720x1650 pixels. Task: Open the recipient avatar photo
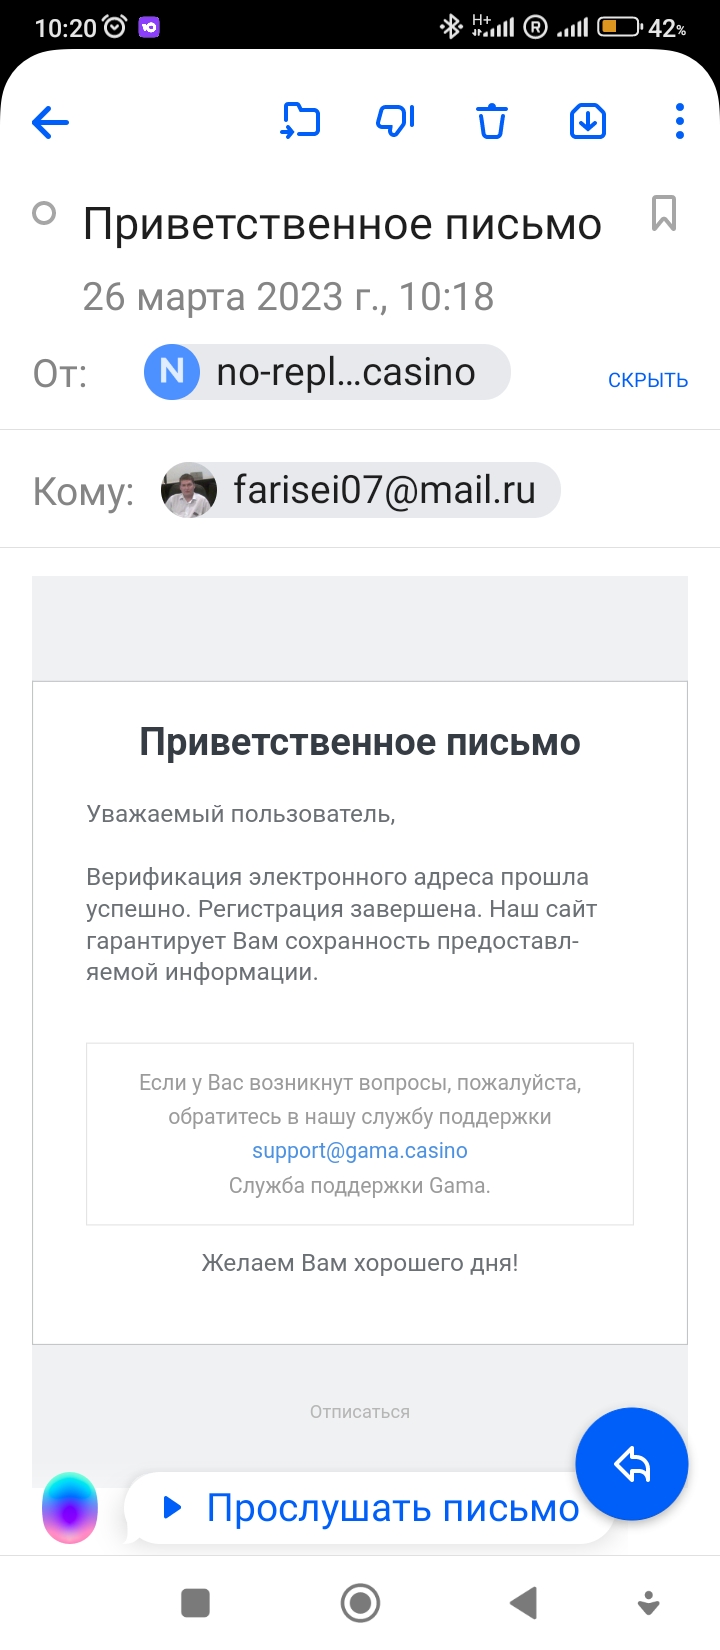(x=189, y=490)
